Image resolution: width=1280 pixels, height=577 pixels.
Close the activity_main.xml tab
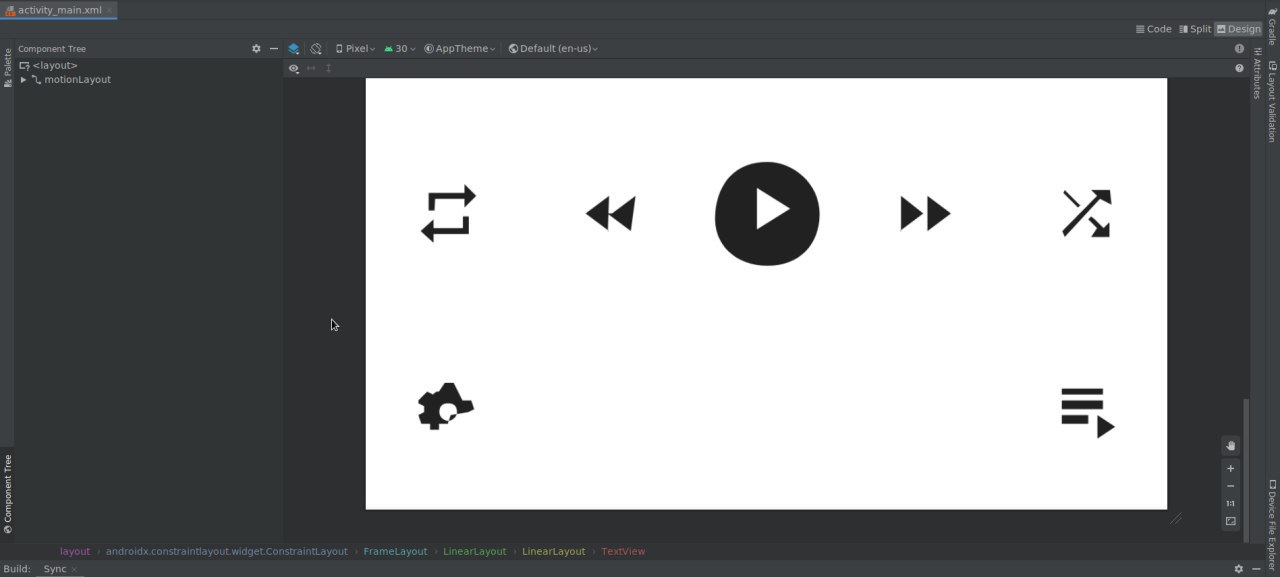click(x=110, y=10)
